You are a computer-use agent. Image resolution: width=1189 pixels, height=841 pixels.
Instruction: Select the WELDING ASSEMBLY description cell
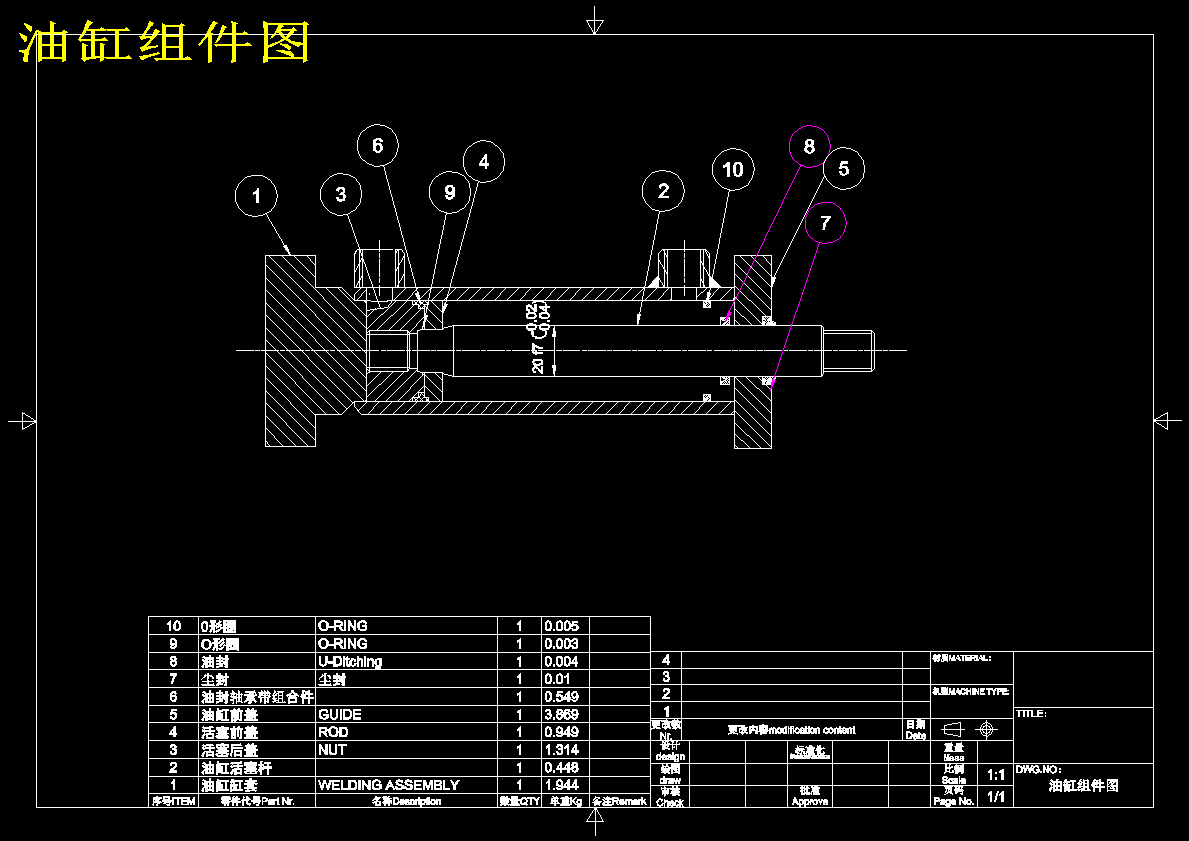(388, 785)
